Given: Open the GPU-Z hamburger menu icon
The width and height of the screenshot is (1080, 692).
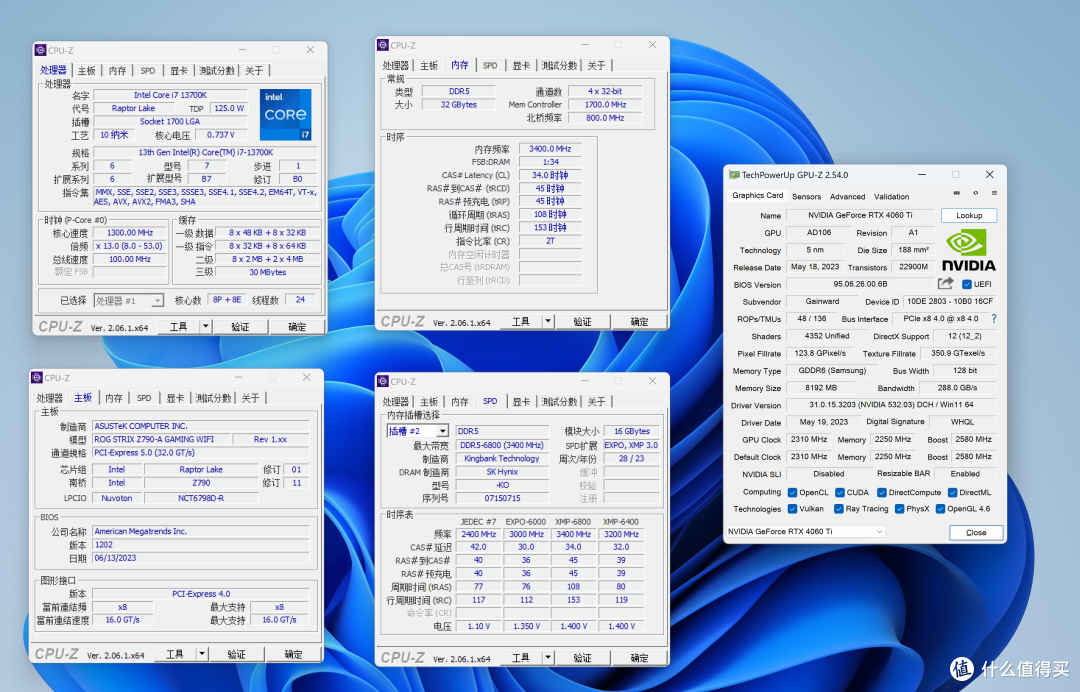Looking at the screenshot, I should [x=994, y=193].
